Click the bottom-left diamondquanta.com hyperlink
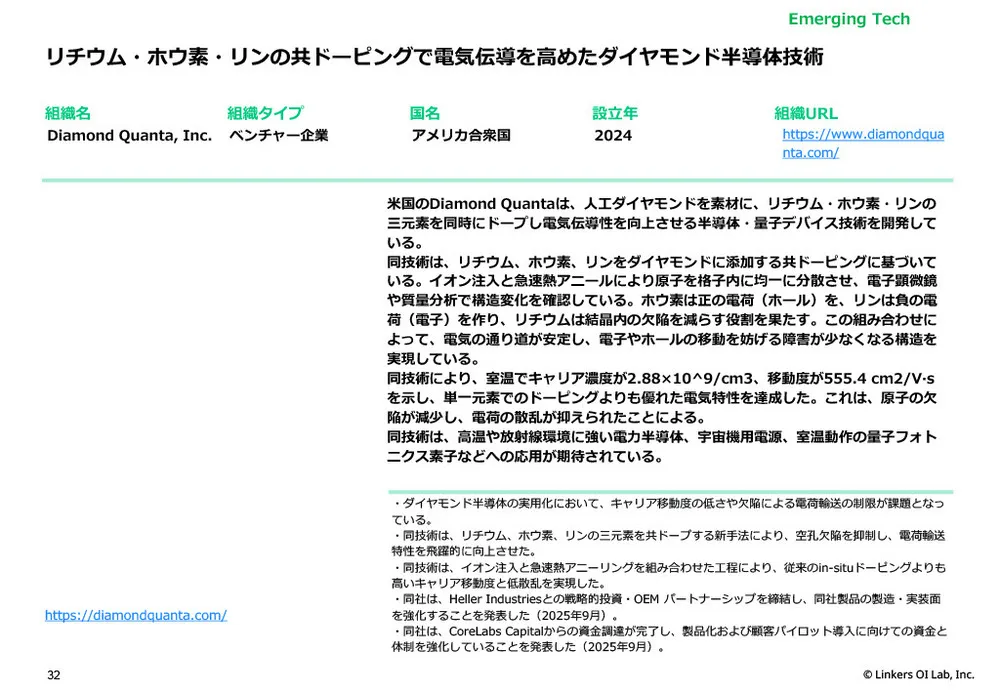 click(135, 615)
